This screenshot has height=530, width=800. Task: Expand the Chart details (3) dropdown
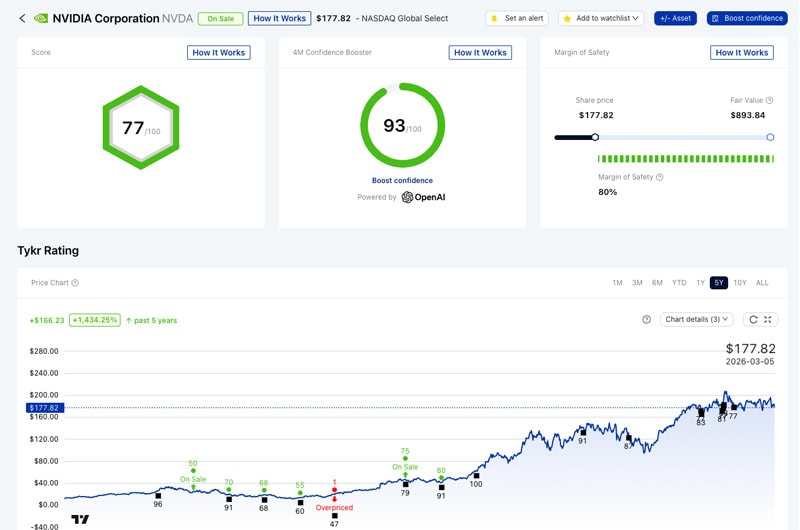(x=697, y=319)
